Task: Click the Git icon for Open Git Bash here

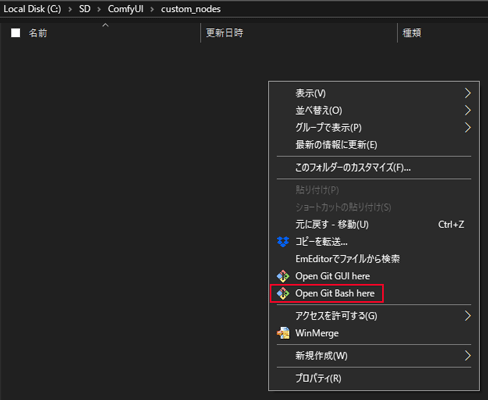Action: point(283,293)
